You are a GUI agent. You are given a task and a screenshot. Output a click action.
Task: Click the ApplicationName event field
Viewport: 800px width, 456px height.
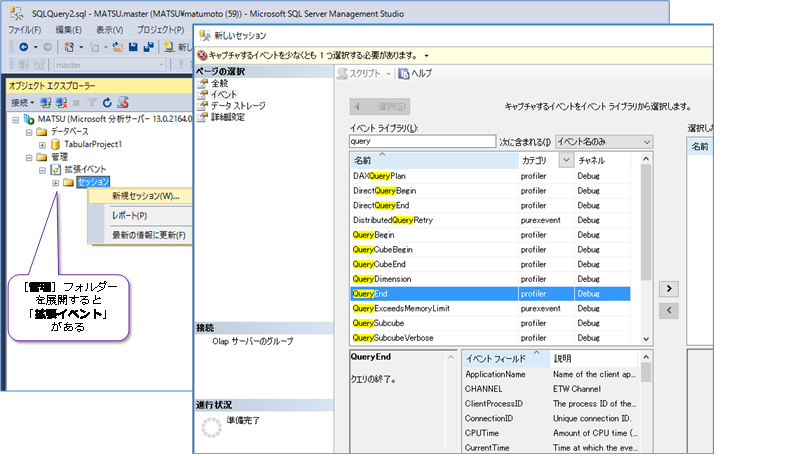click(495, 374)
